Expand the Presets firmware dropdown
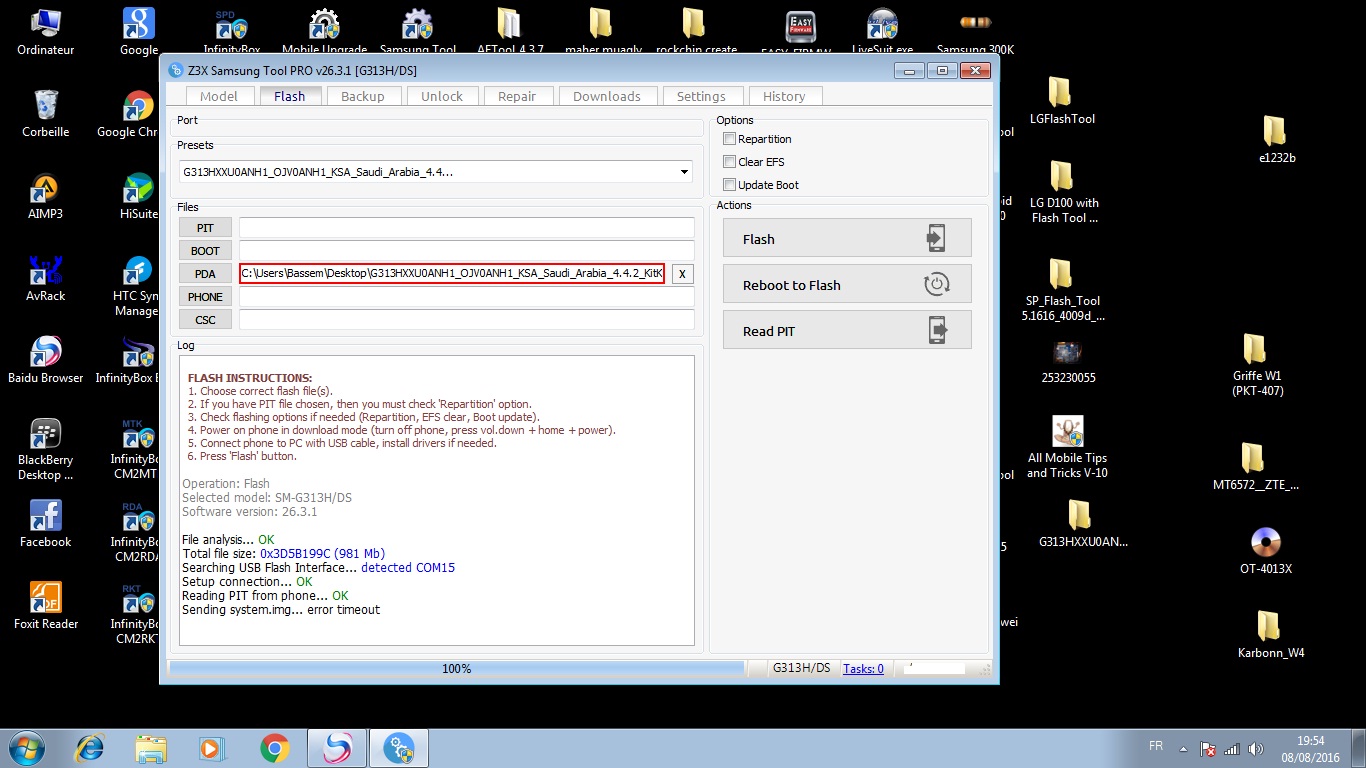Screen dimensions: 1366x768 [x=685, y=172]
